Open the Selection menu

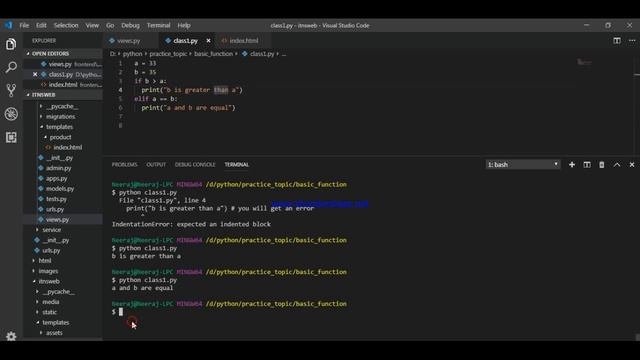click(66, 25)
